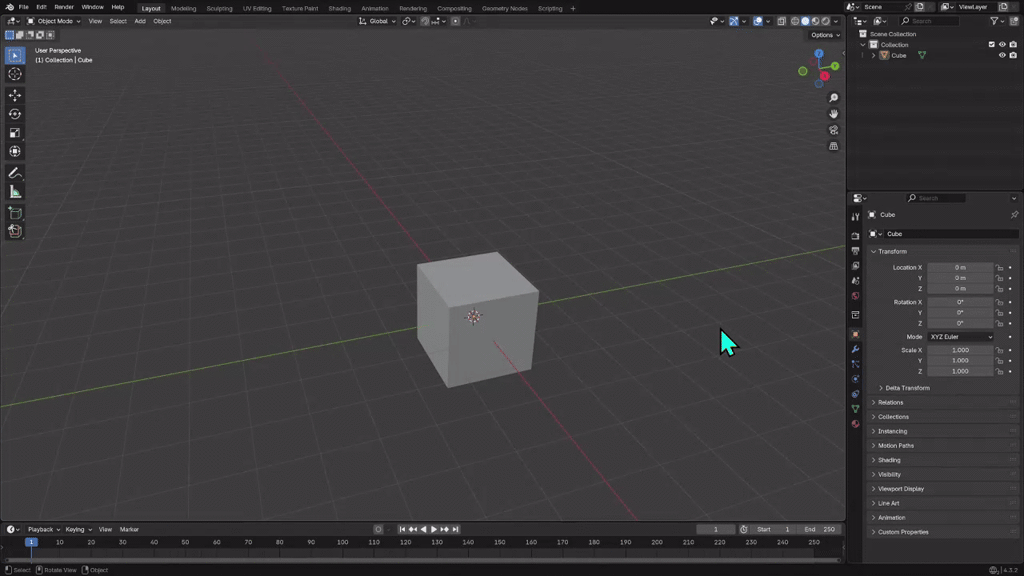Viewport: 1024px width, 576px height.
Task: Click the Rotation X value field
Action: 960,301
